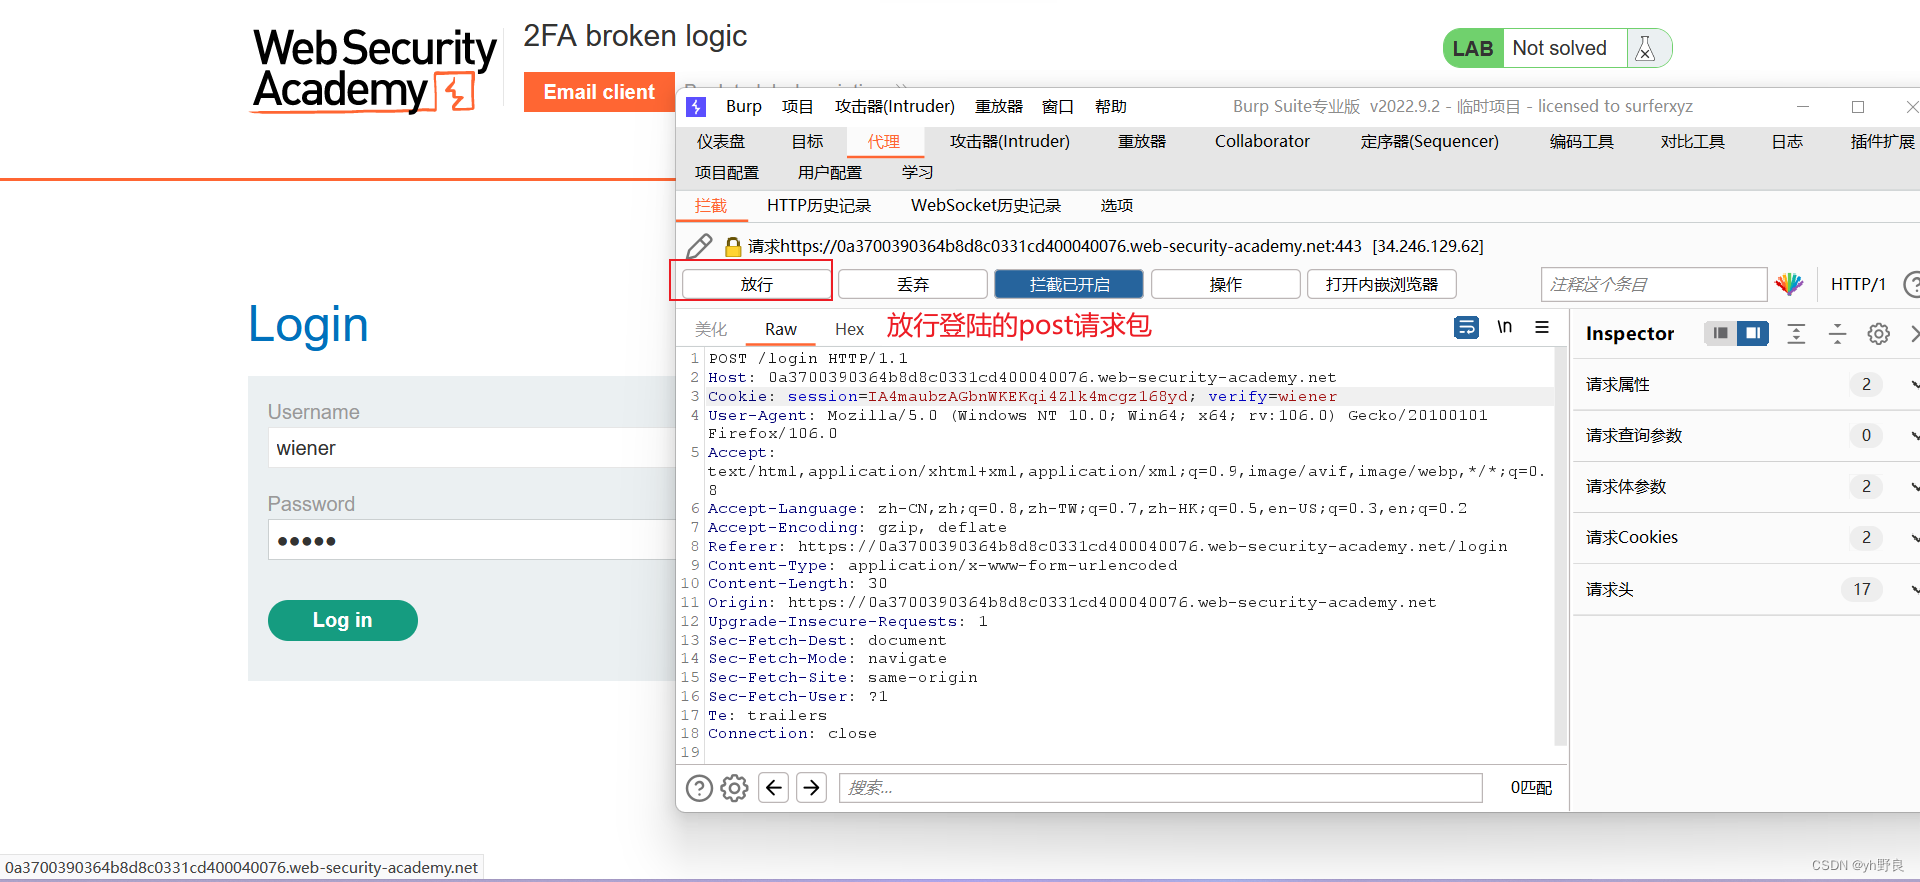Switch to WebSocket历史记录 sub-tab
Image resolution: width=1920 pixels, height=882 pixels.
pyautogui.click(x=985, y=206)
